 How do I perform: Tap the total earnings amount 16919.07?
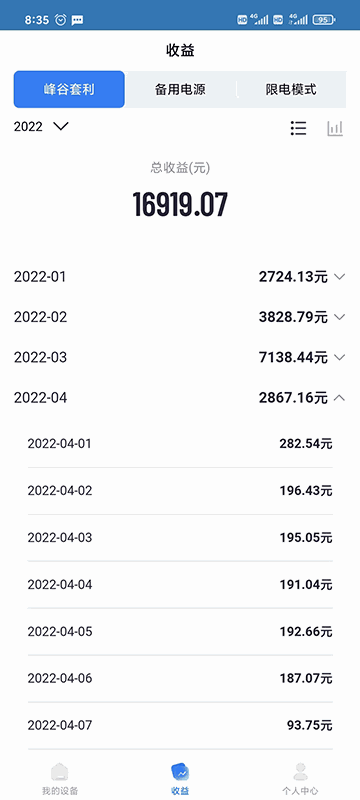(180, 205)
